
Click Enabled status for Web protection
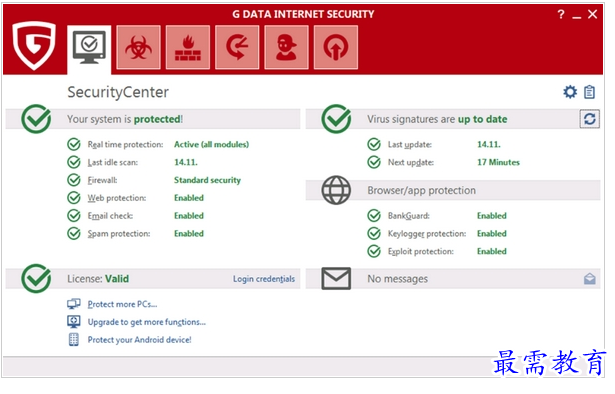189,198
